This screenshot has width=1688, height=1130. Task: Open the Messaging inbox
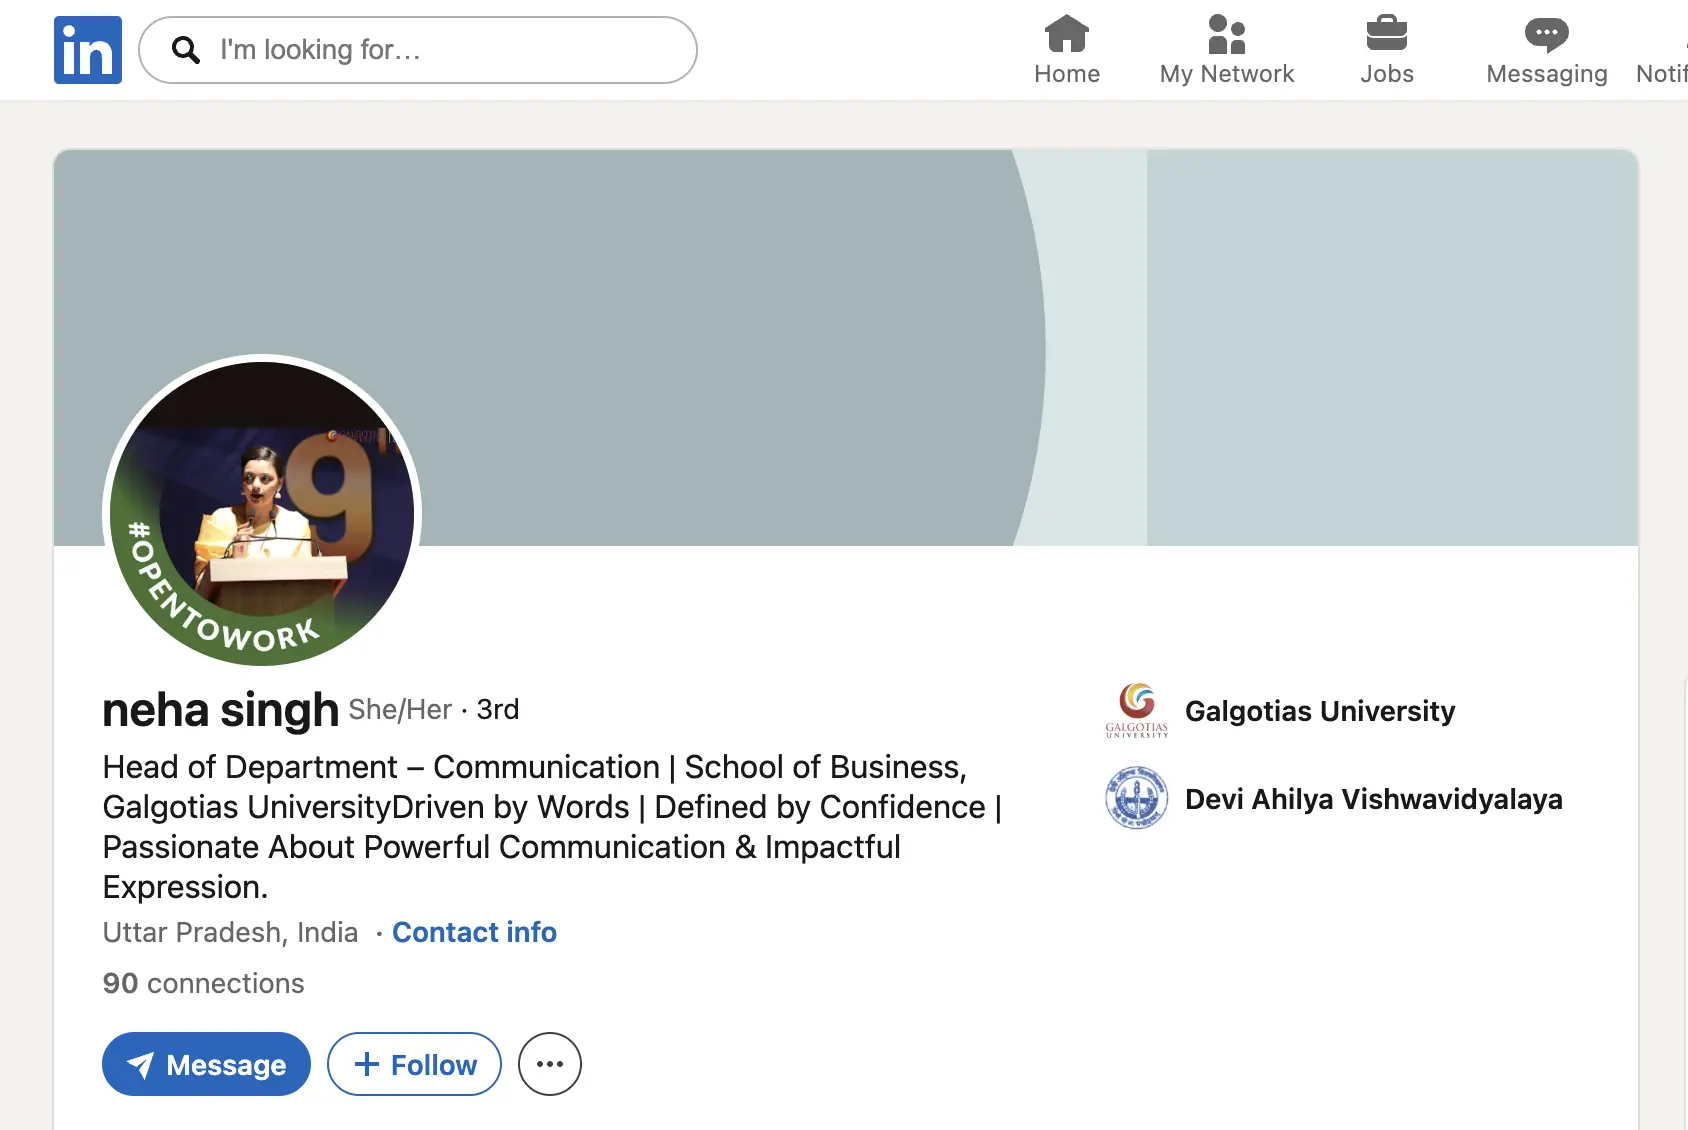click(1546, 51)
